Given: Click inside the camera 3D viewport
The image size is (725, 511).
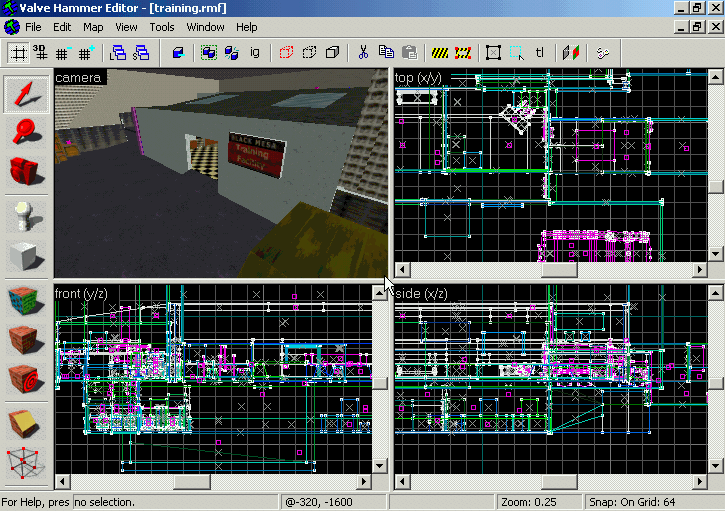Looking at the screenshot, I should click(221, 173).
